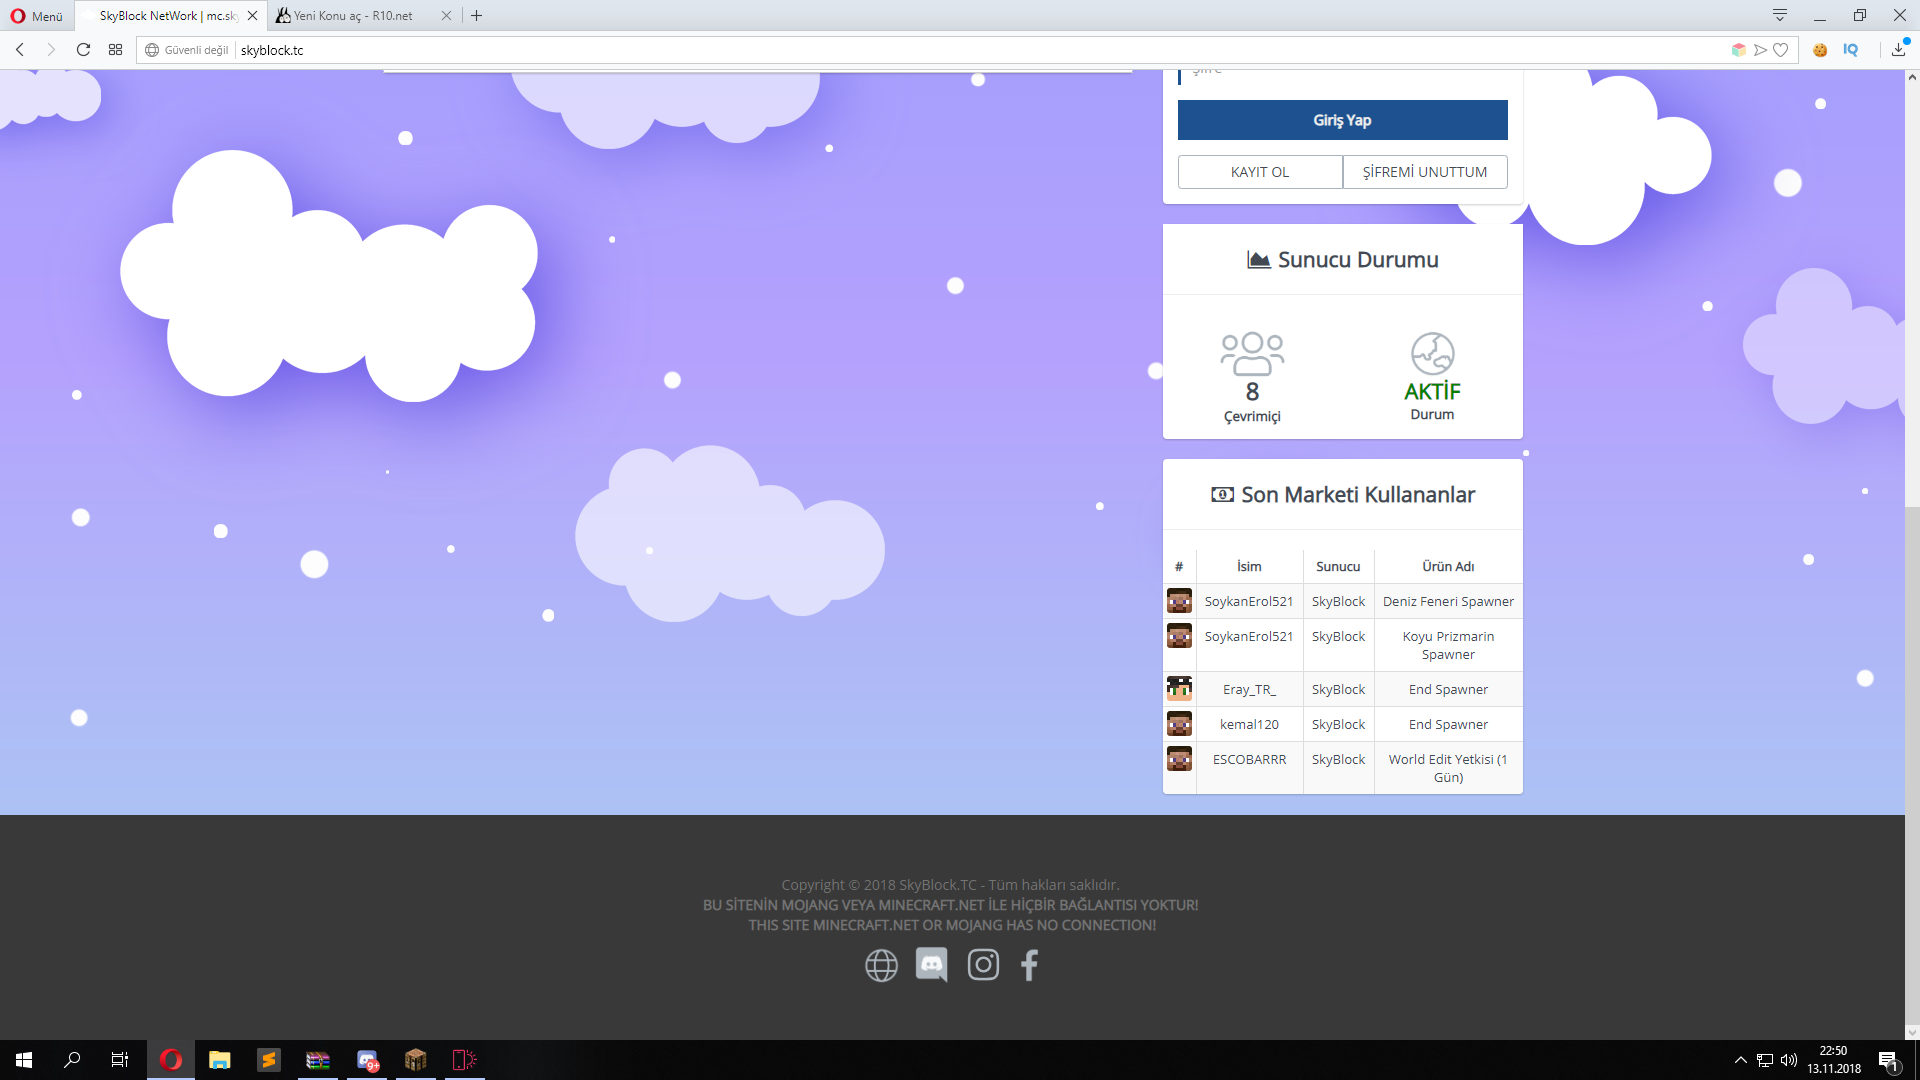Click the Giriş Yap login button
1920x1080 pixels.
point(1342,120)
